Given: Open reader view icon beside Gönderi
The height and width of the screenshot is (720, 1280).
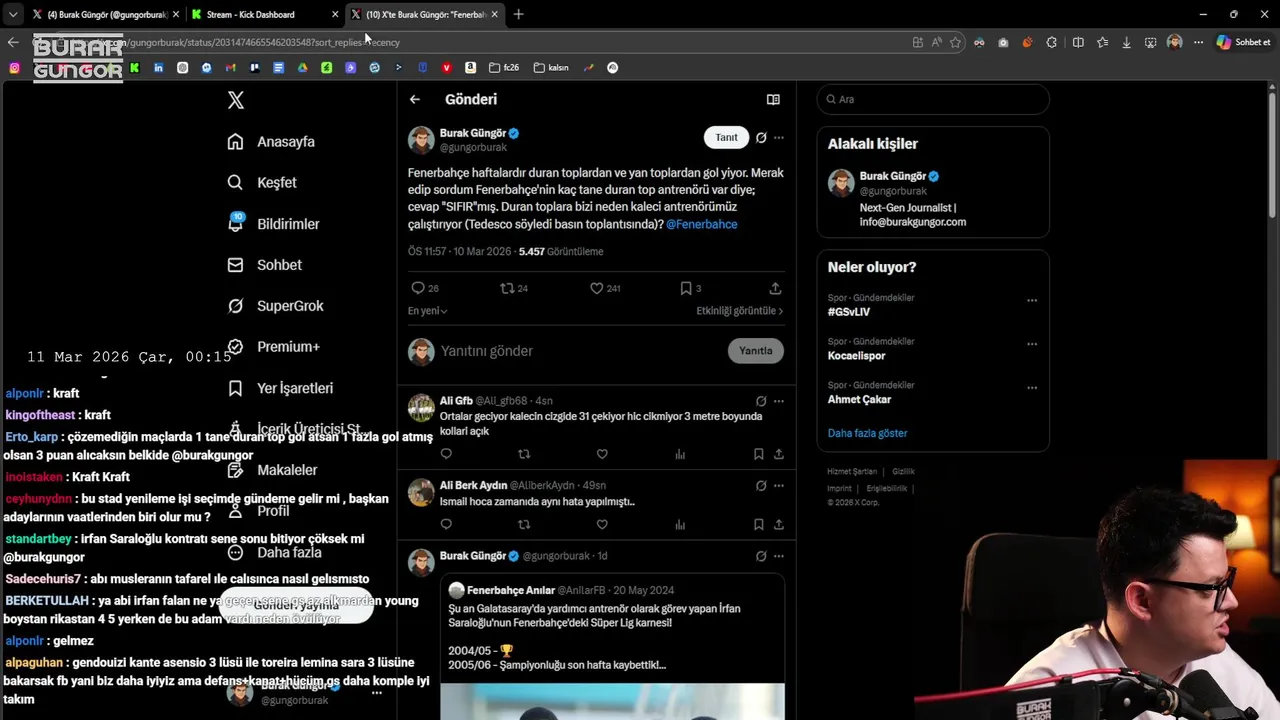Looking at the screenshot, I should tap(773, 99).
